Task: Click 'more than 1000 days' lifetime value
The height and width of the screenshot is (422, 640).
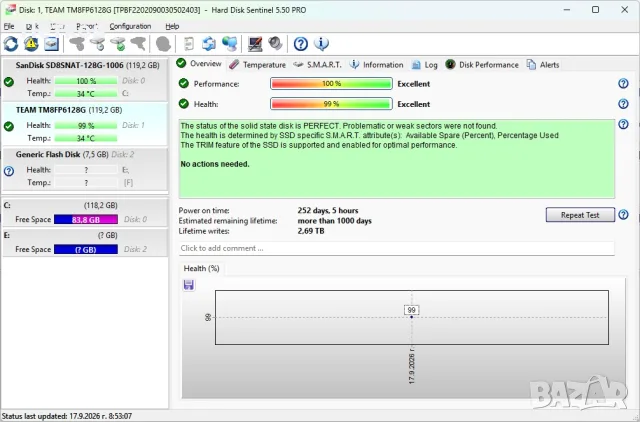Action: 334,221
